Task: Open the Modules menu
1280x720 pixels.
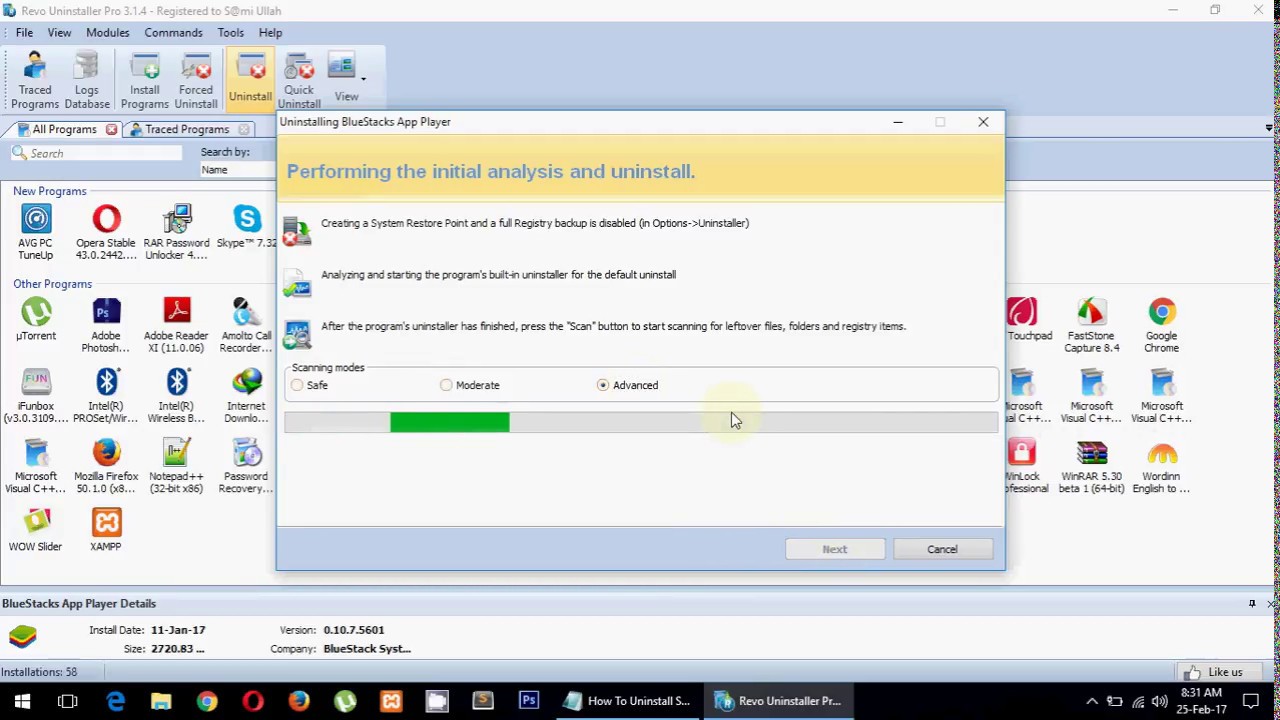Action: [107, 33]
